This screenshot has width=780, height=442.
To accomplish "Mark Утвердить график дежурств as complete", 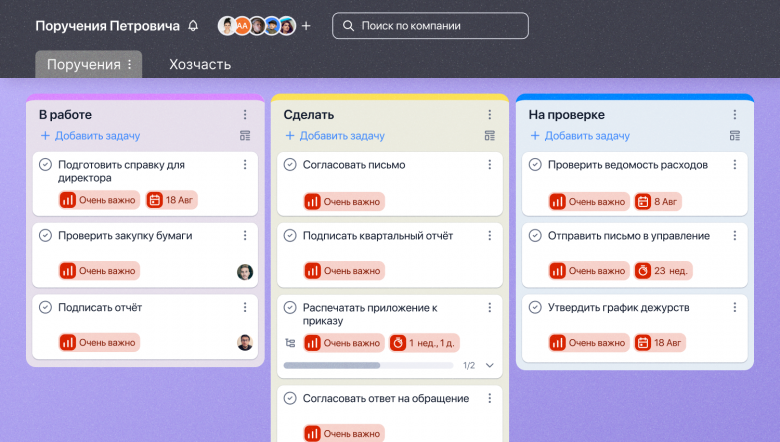I will click(535, 307).
